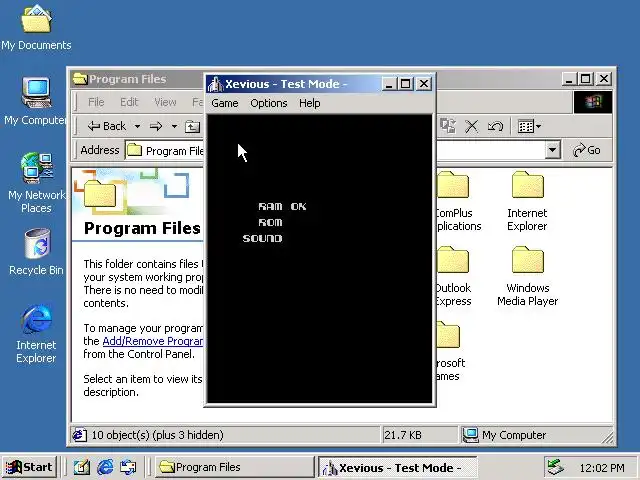640x480 pixels.
Task: Open the Back history dropdown arrow
Action: (x=138, y=127)
